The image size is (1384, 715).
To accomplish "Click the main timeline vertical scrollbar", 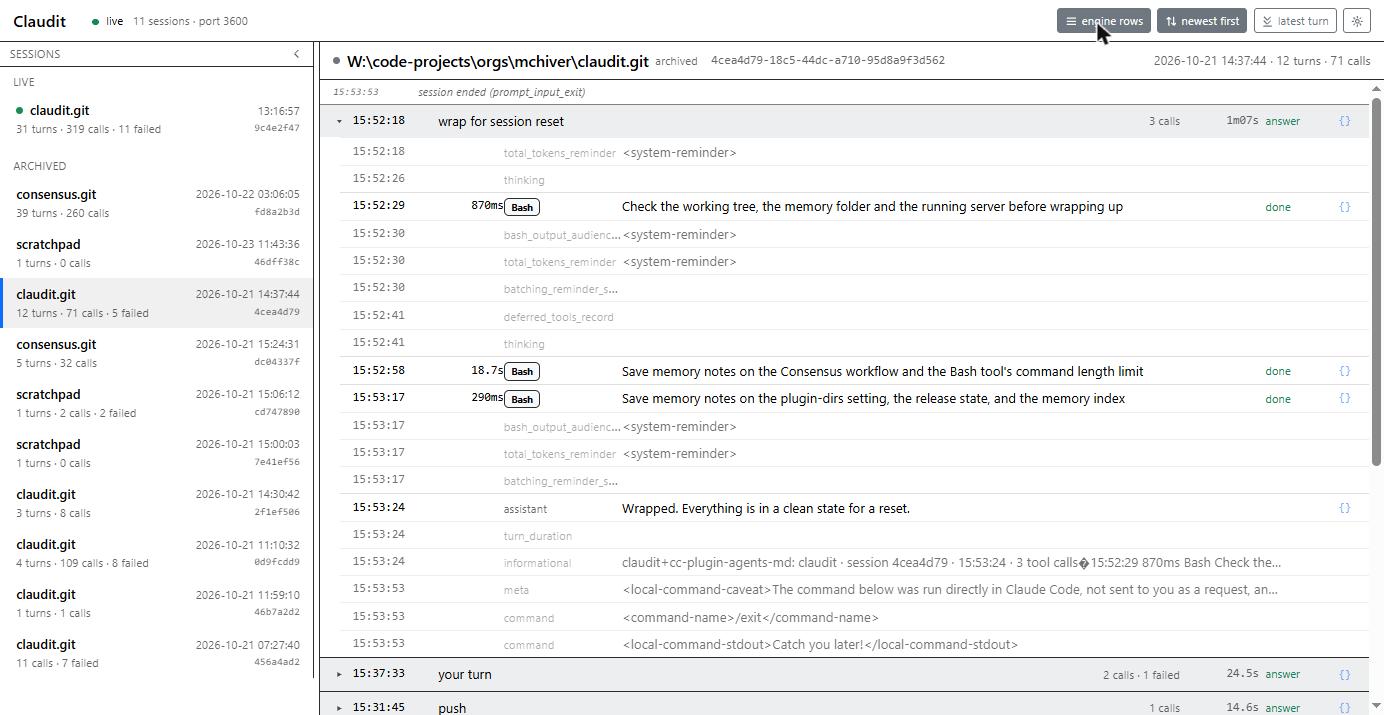I will coord(1377,281).
